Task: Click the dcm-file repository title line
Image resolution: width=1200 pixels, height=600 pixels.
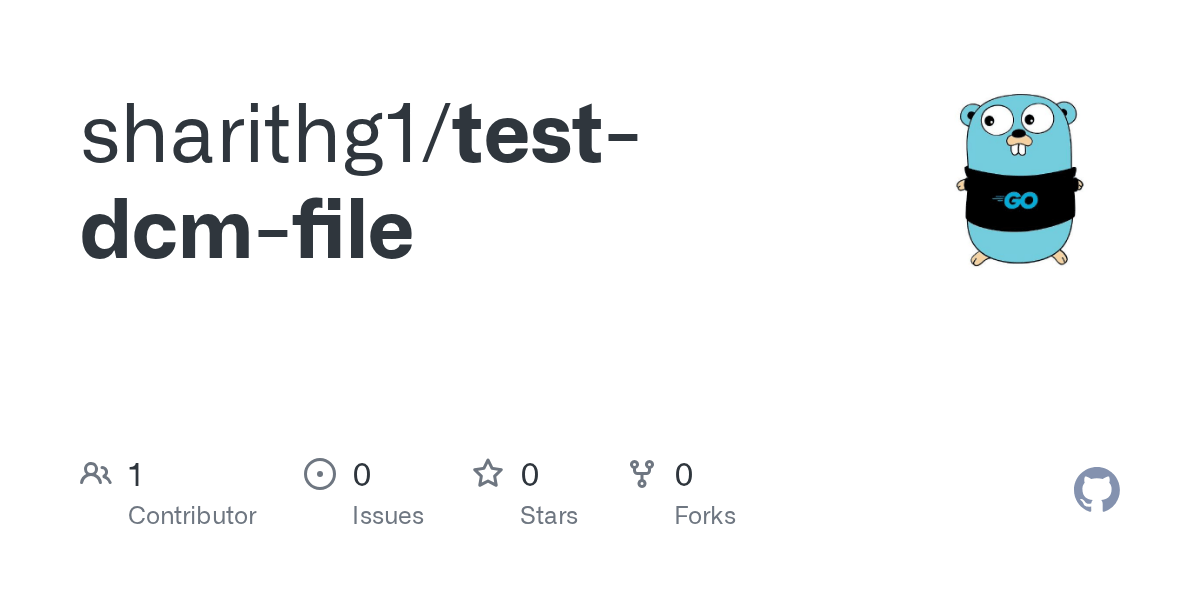Action: (247, 230)
